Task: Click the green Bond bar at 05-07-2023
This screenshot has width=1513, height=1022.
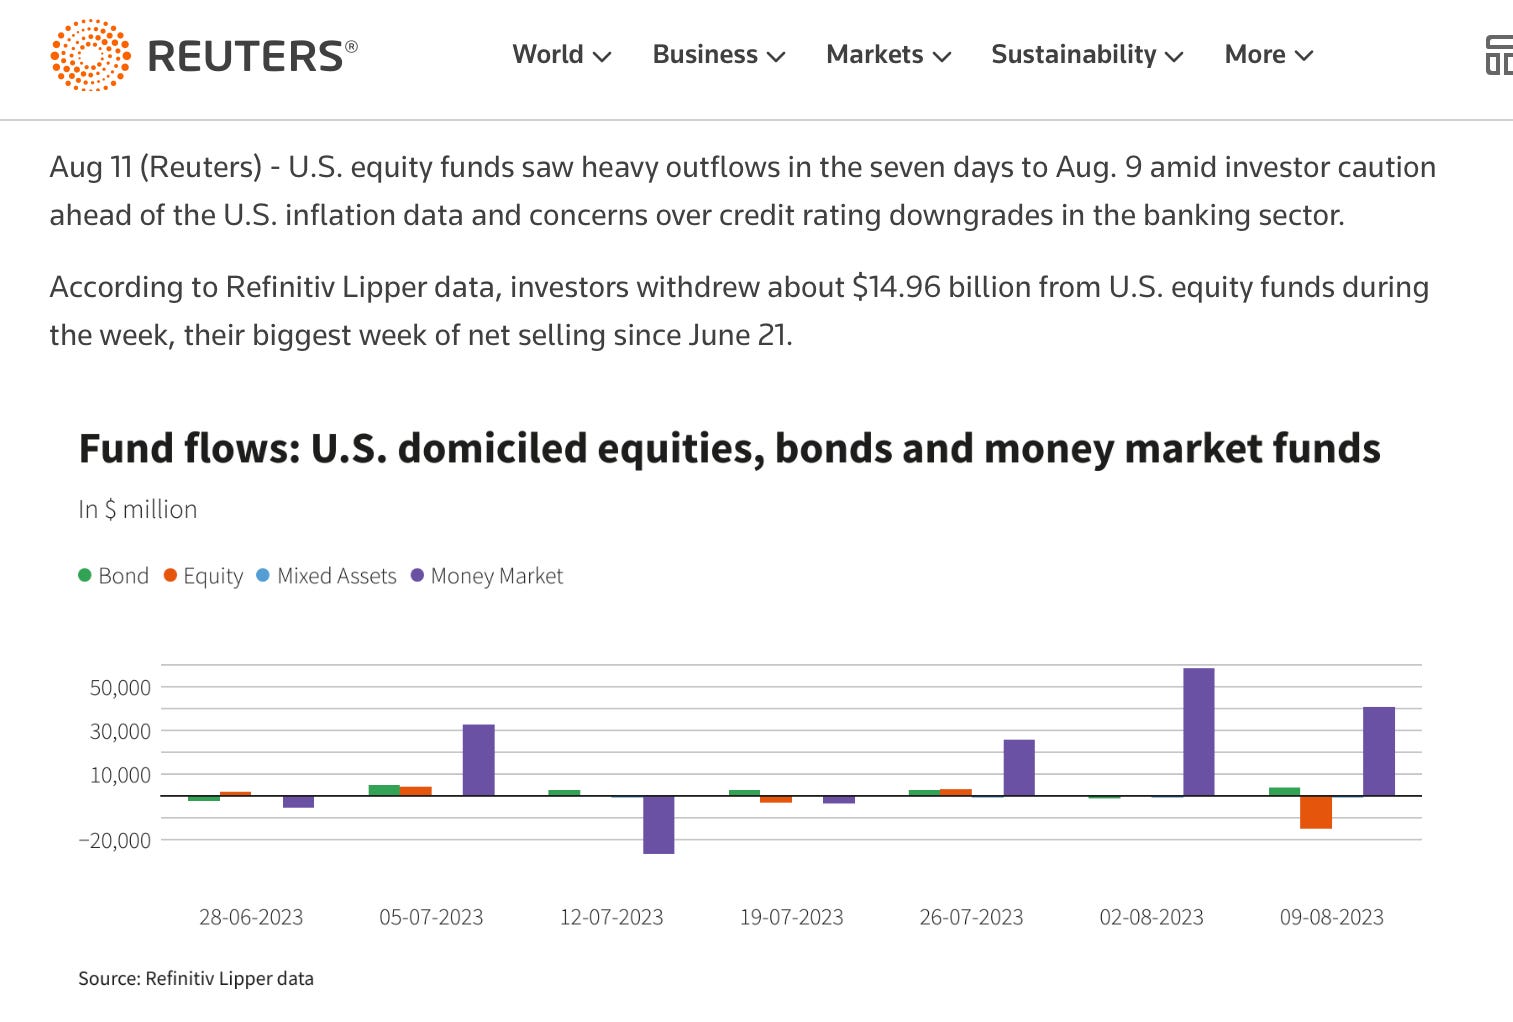Action: coord(383,791)
